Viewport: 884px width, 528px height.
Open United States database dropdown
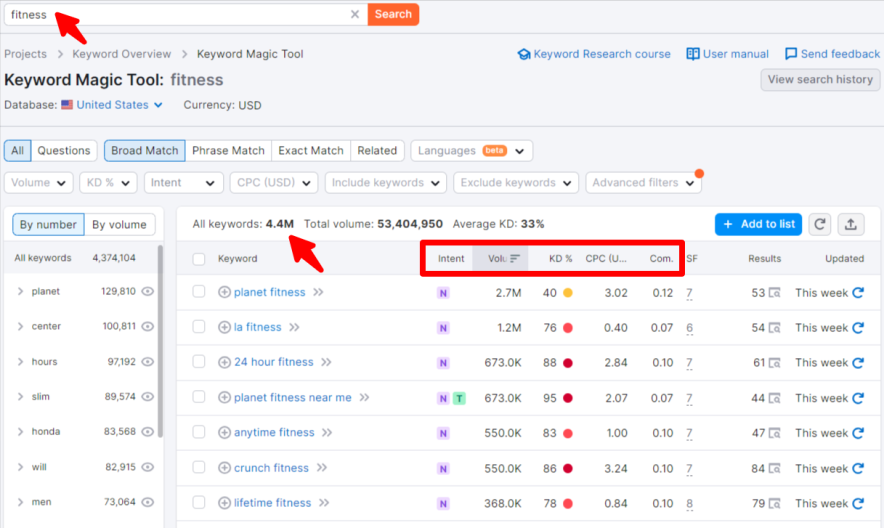[112, 105]
